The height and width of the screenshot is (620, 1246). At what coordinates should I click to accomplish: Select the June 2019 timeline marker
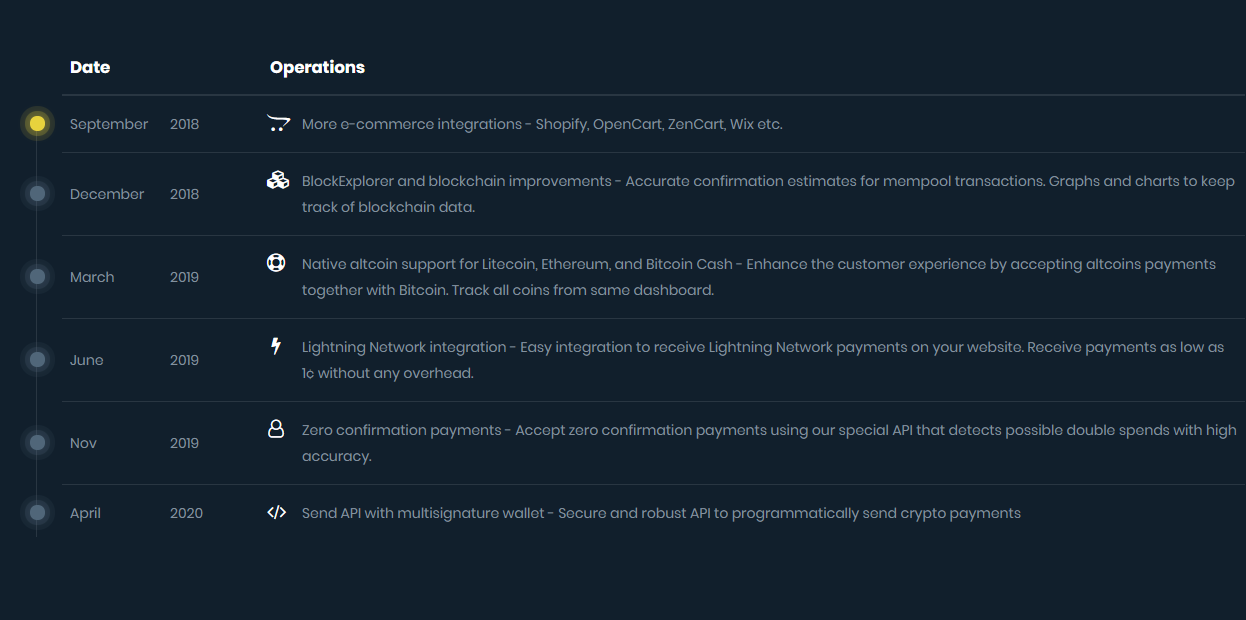pos(37,360)
